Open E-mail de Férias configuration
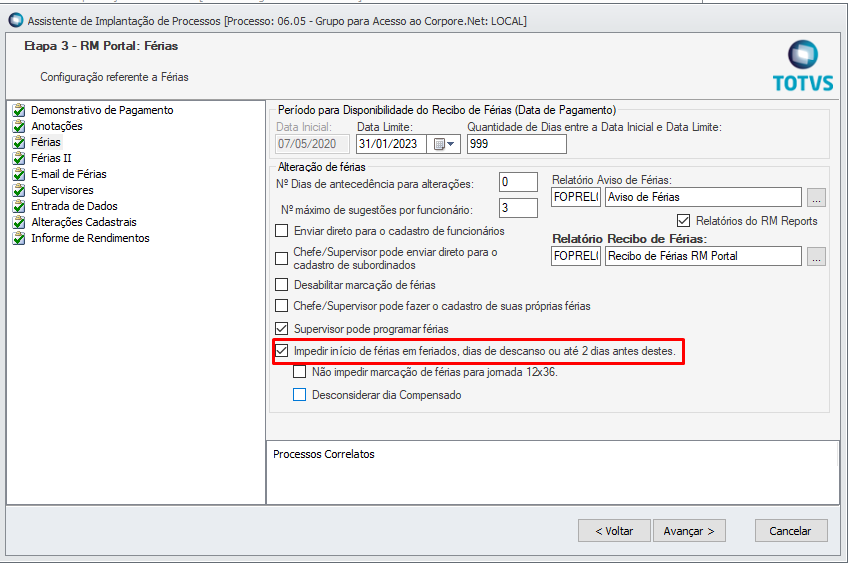 coord(68,174)
